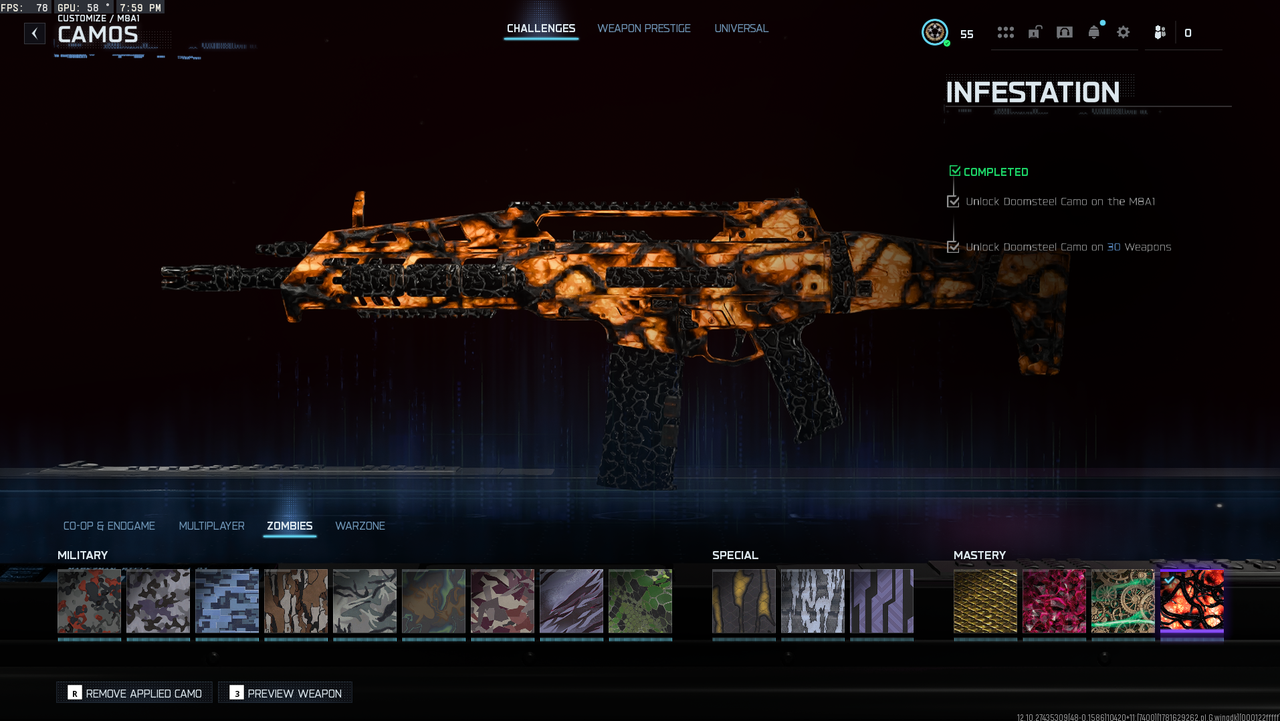Open the Universal tab
This screenshot has height=721, width=1280.
coord(741,29)
